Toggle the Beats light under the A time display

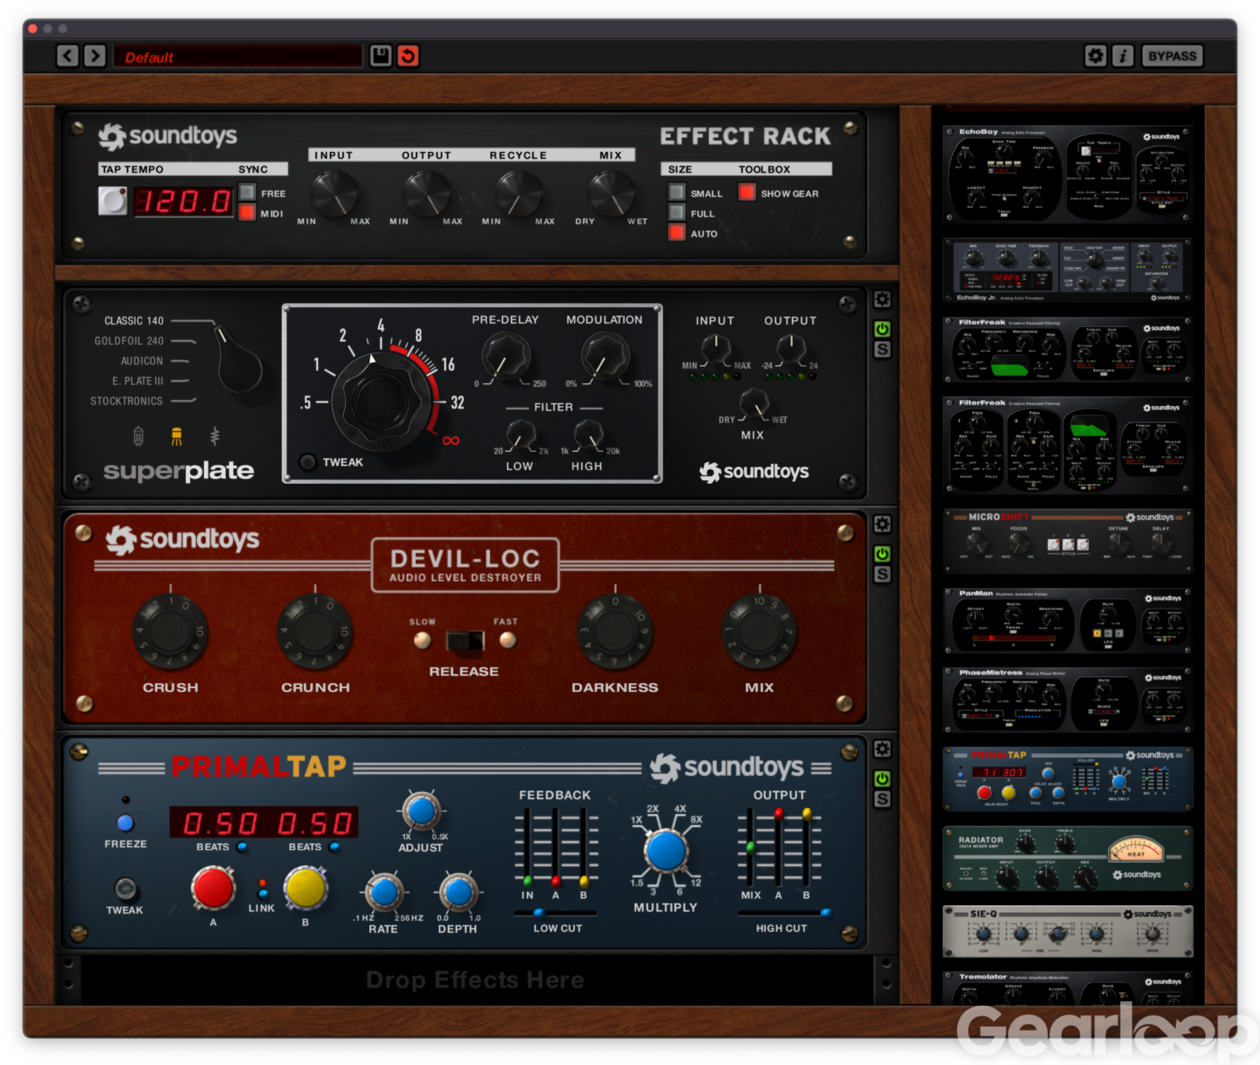coord(242,847)
